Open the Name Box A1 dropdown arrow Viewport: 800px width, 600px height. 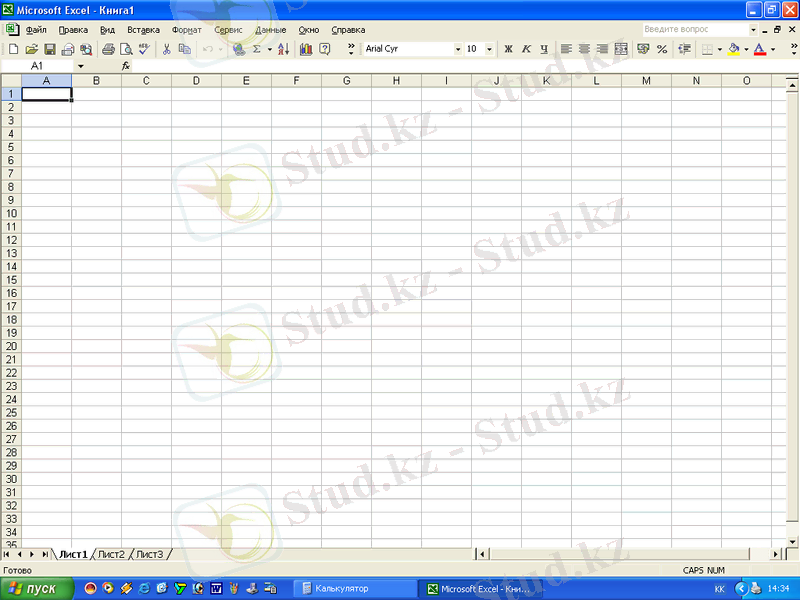81,66
